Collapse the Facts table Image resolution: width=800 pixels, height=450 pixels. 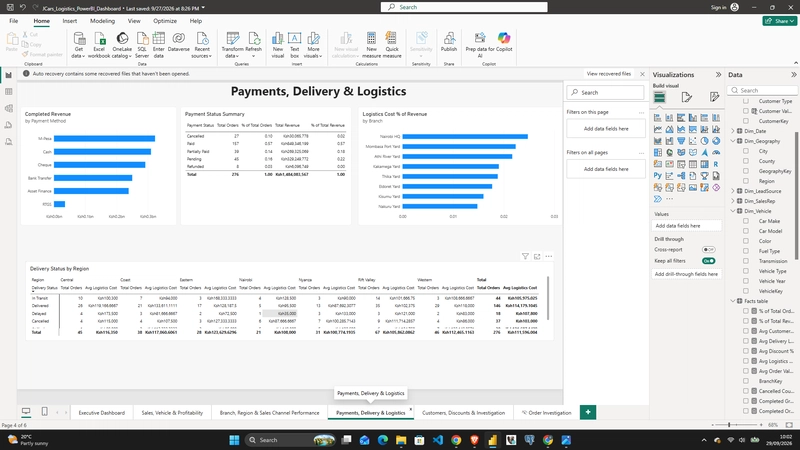(x=733, y=301)
